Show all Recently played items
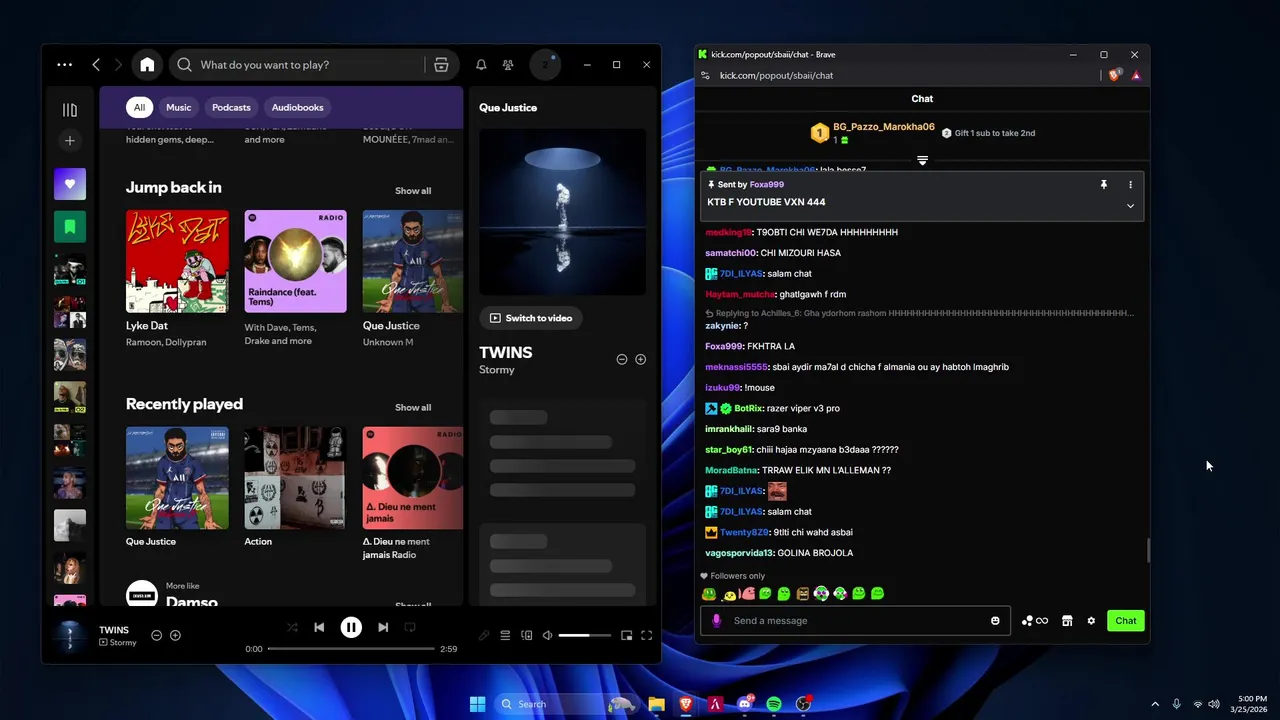The image size is (1280, 720). pyautogui.click(x=413, y=408)
